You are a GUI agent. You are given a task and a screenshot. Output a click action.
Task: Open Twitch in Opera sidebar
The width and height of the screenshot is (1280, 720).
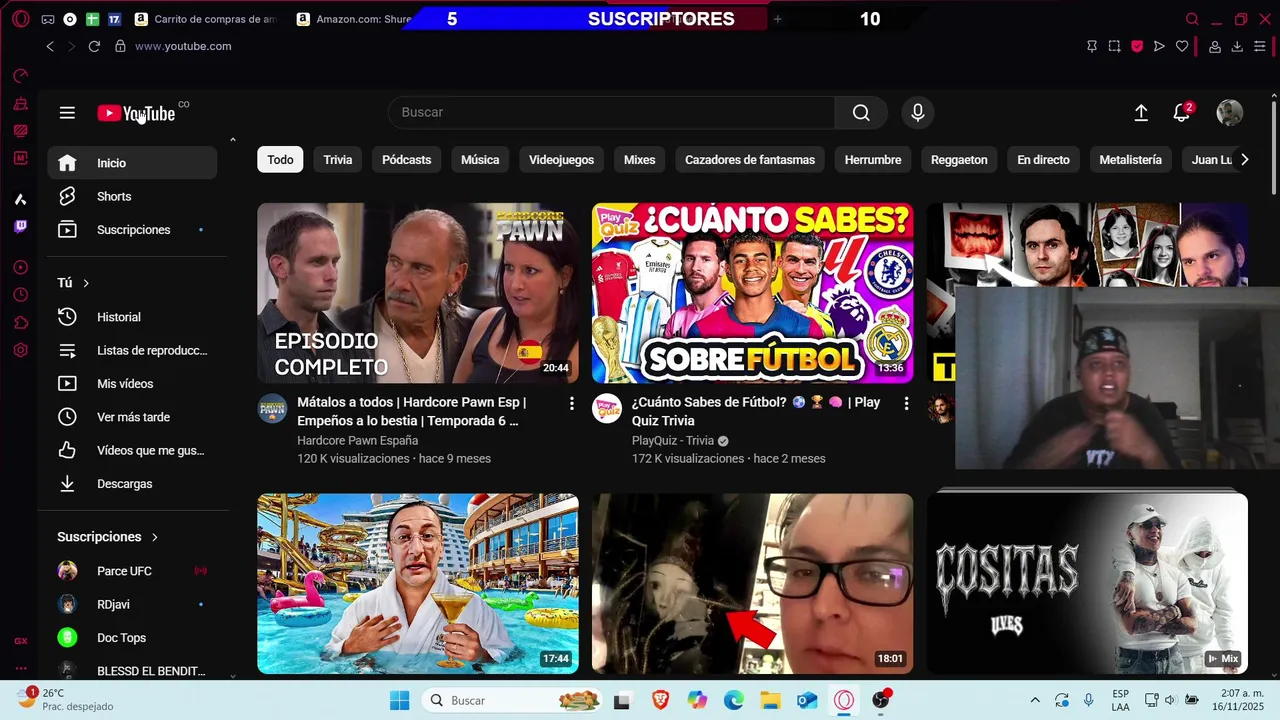[x=20, y=227]
